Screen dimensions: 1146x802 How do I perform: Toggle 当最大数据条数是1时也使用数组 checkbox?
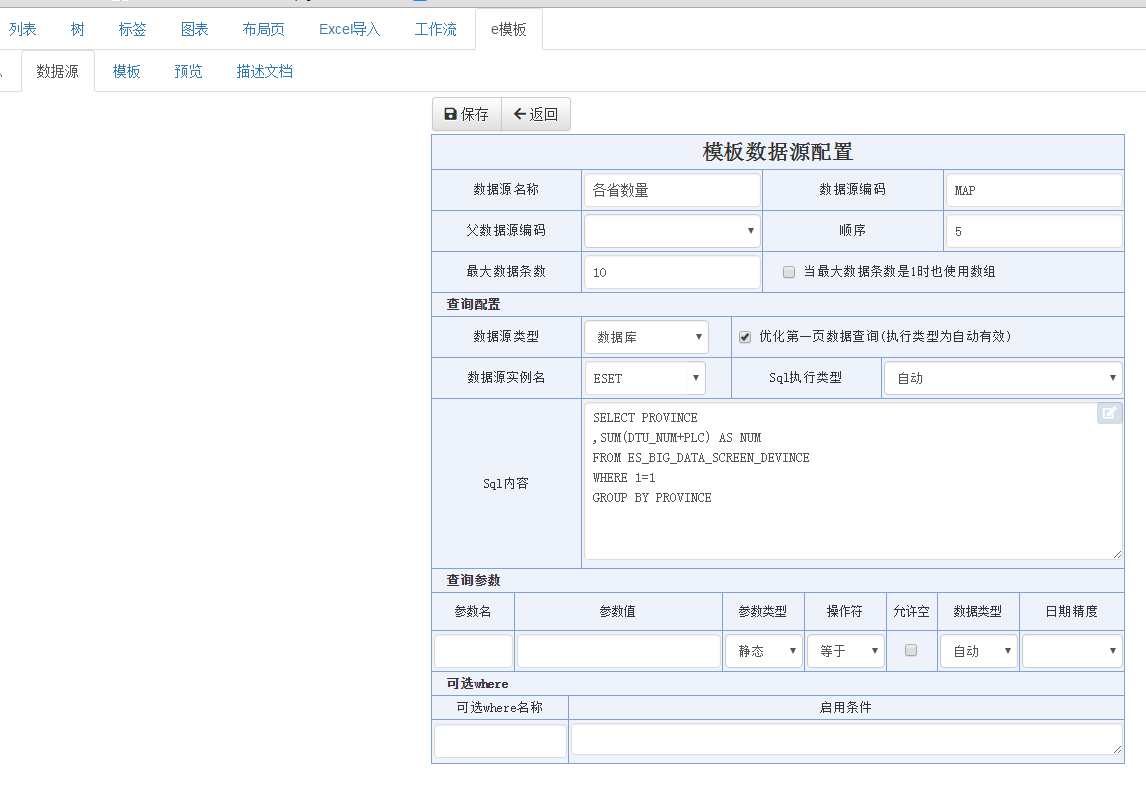(789, 272)
